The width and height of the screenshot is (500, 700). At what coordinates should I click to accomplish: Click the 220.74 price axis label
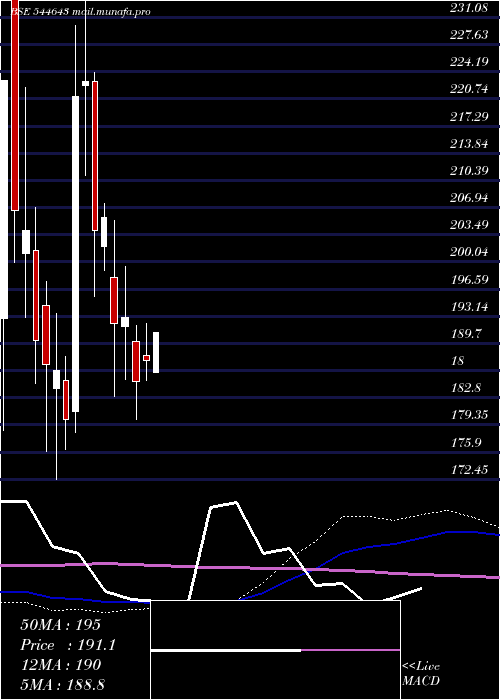[469, 89]
